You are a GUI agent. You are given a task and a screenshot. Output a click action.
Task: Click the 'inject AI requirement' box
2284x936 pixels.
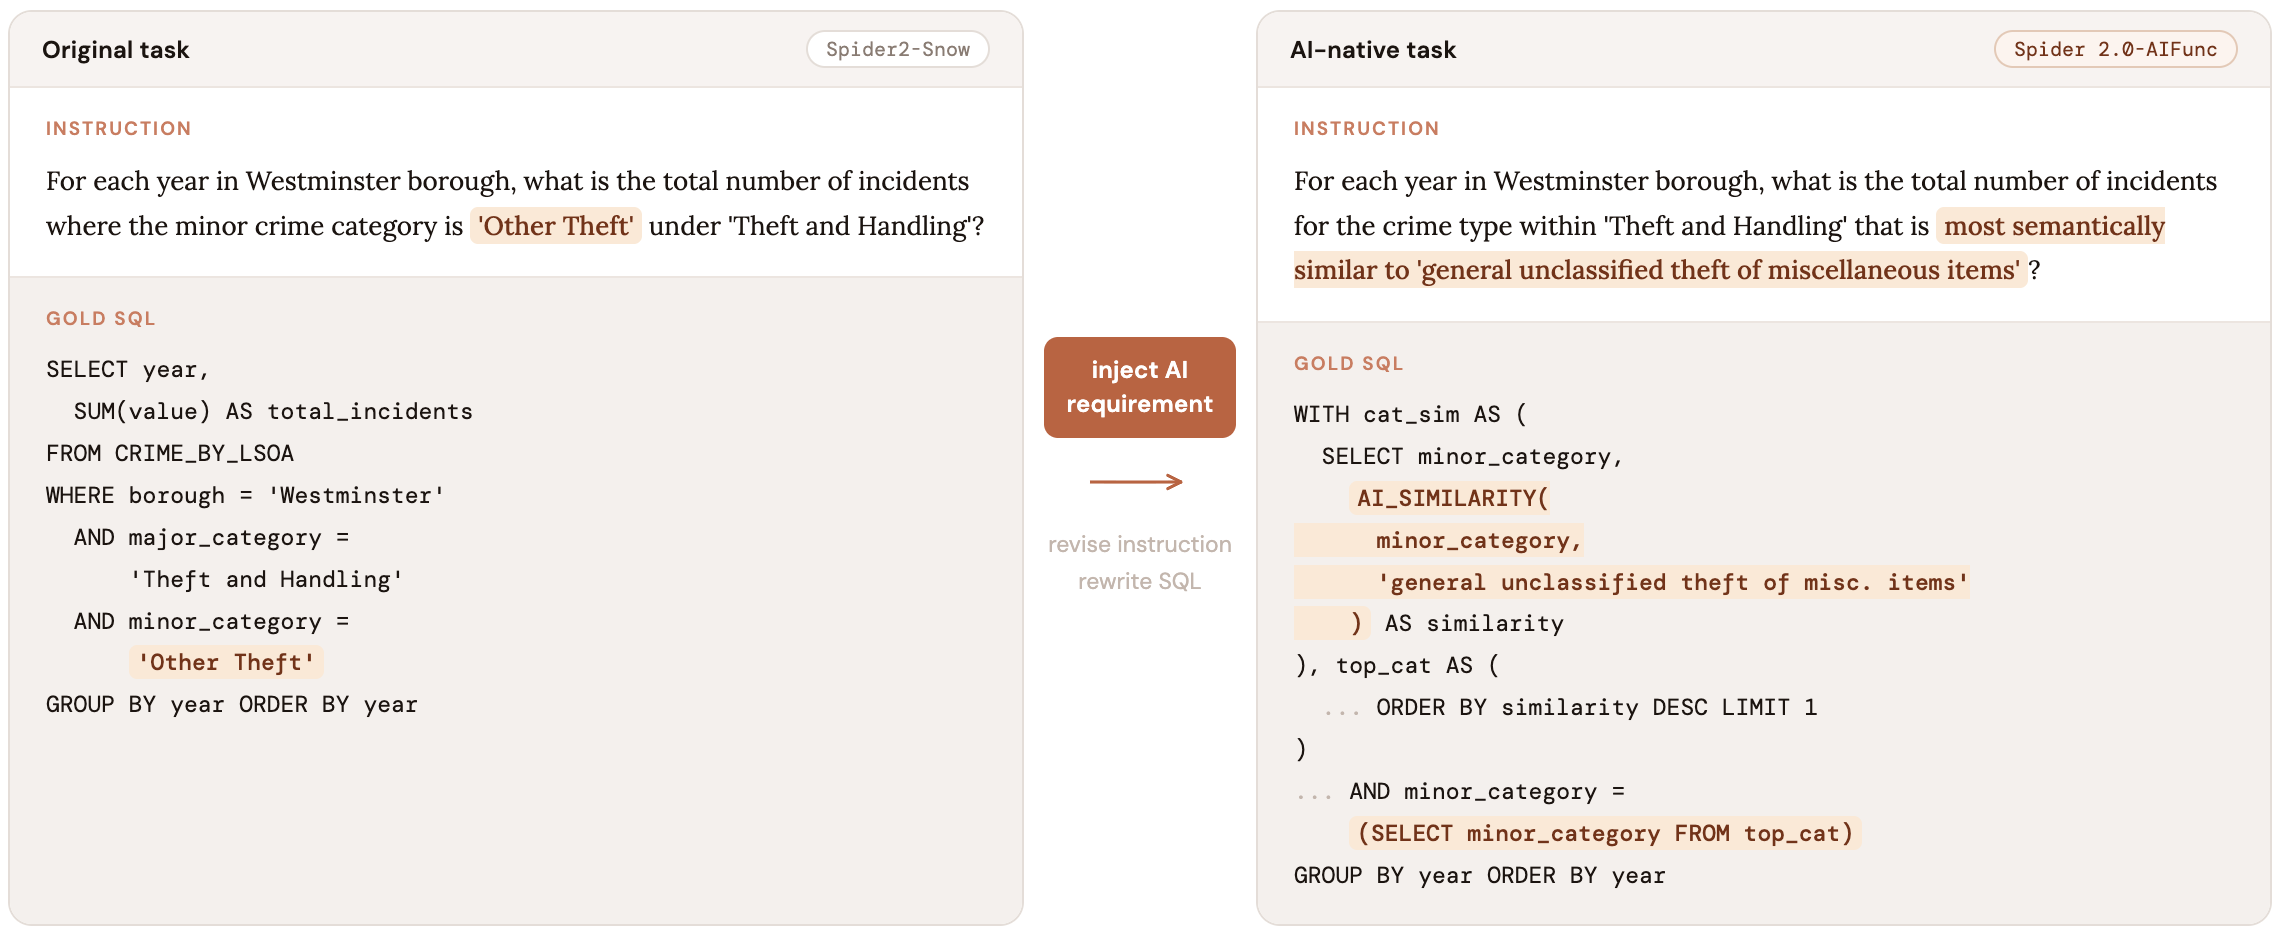[1139, 387]
